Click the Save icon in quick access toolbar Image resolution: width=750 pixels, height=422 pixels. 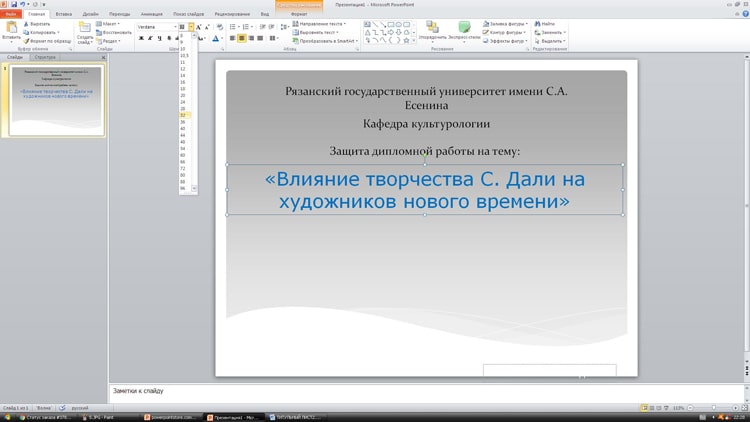pos(14,4)
